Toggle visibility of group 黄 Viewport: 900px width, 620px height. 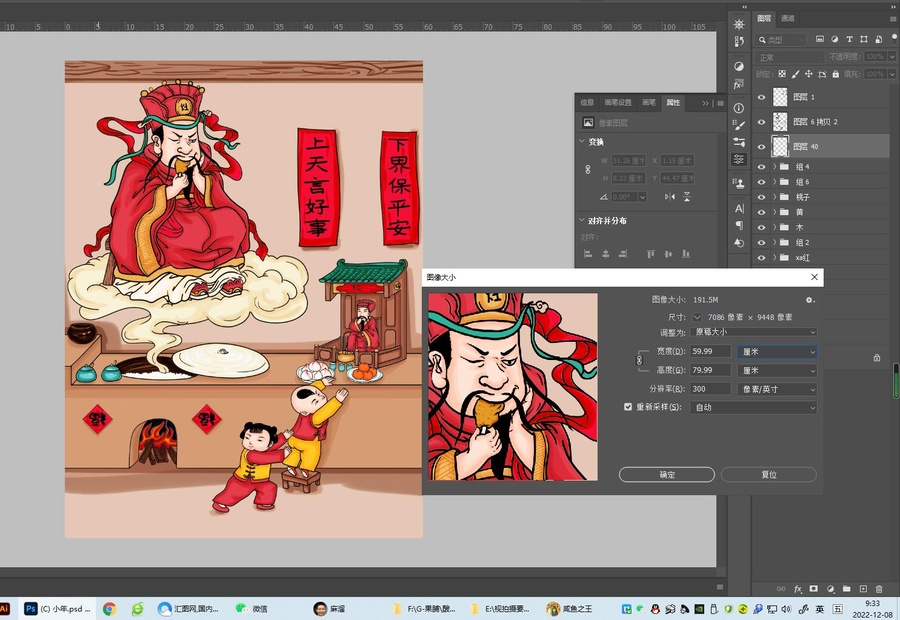[762, 212]
